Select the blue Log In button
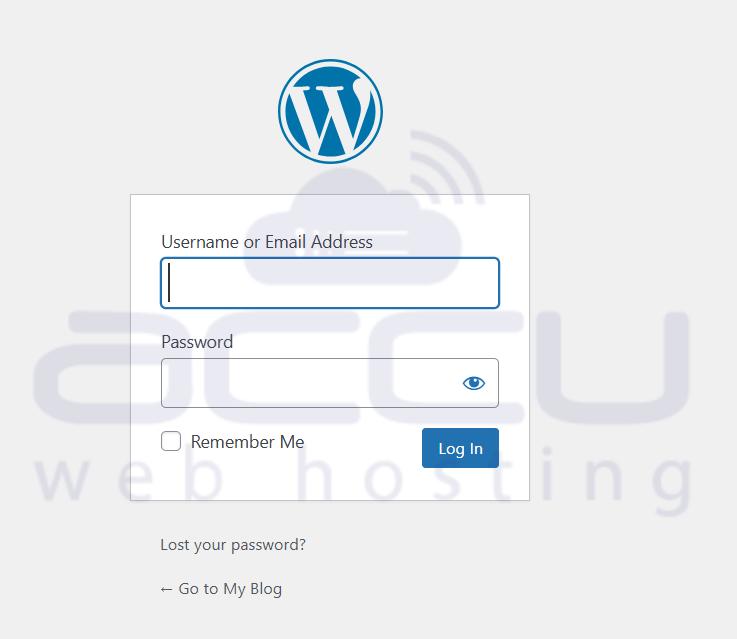This screenshot has height=639, width=737. [460, 448]
